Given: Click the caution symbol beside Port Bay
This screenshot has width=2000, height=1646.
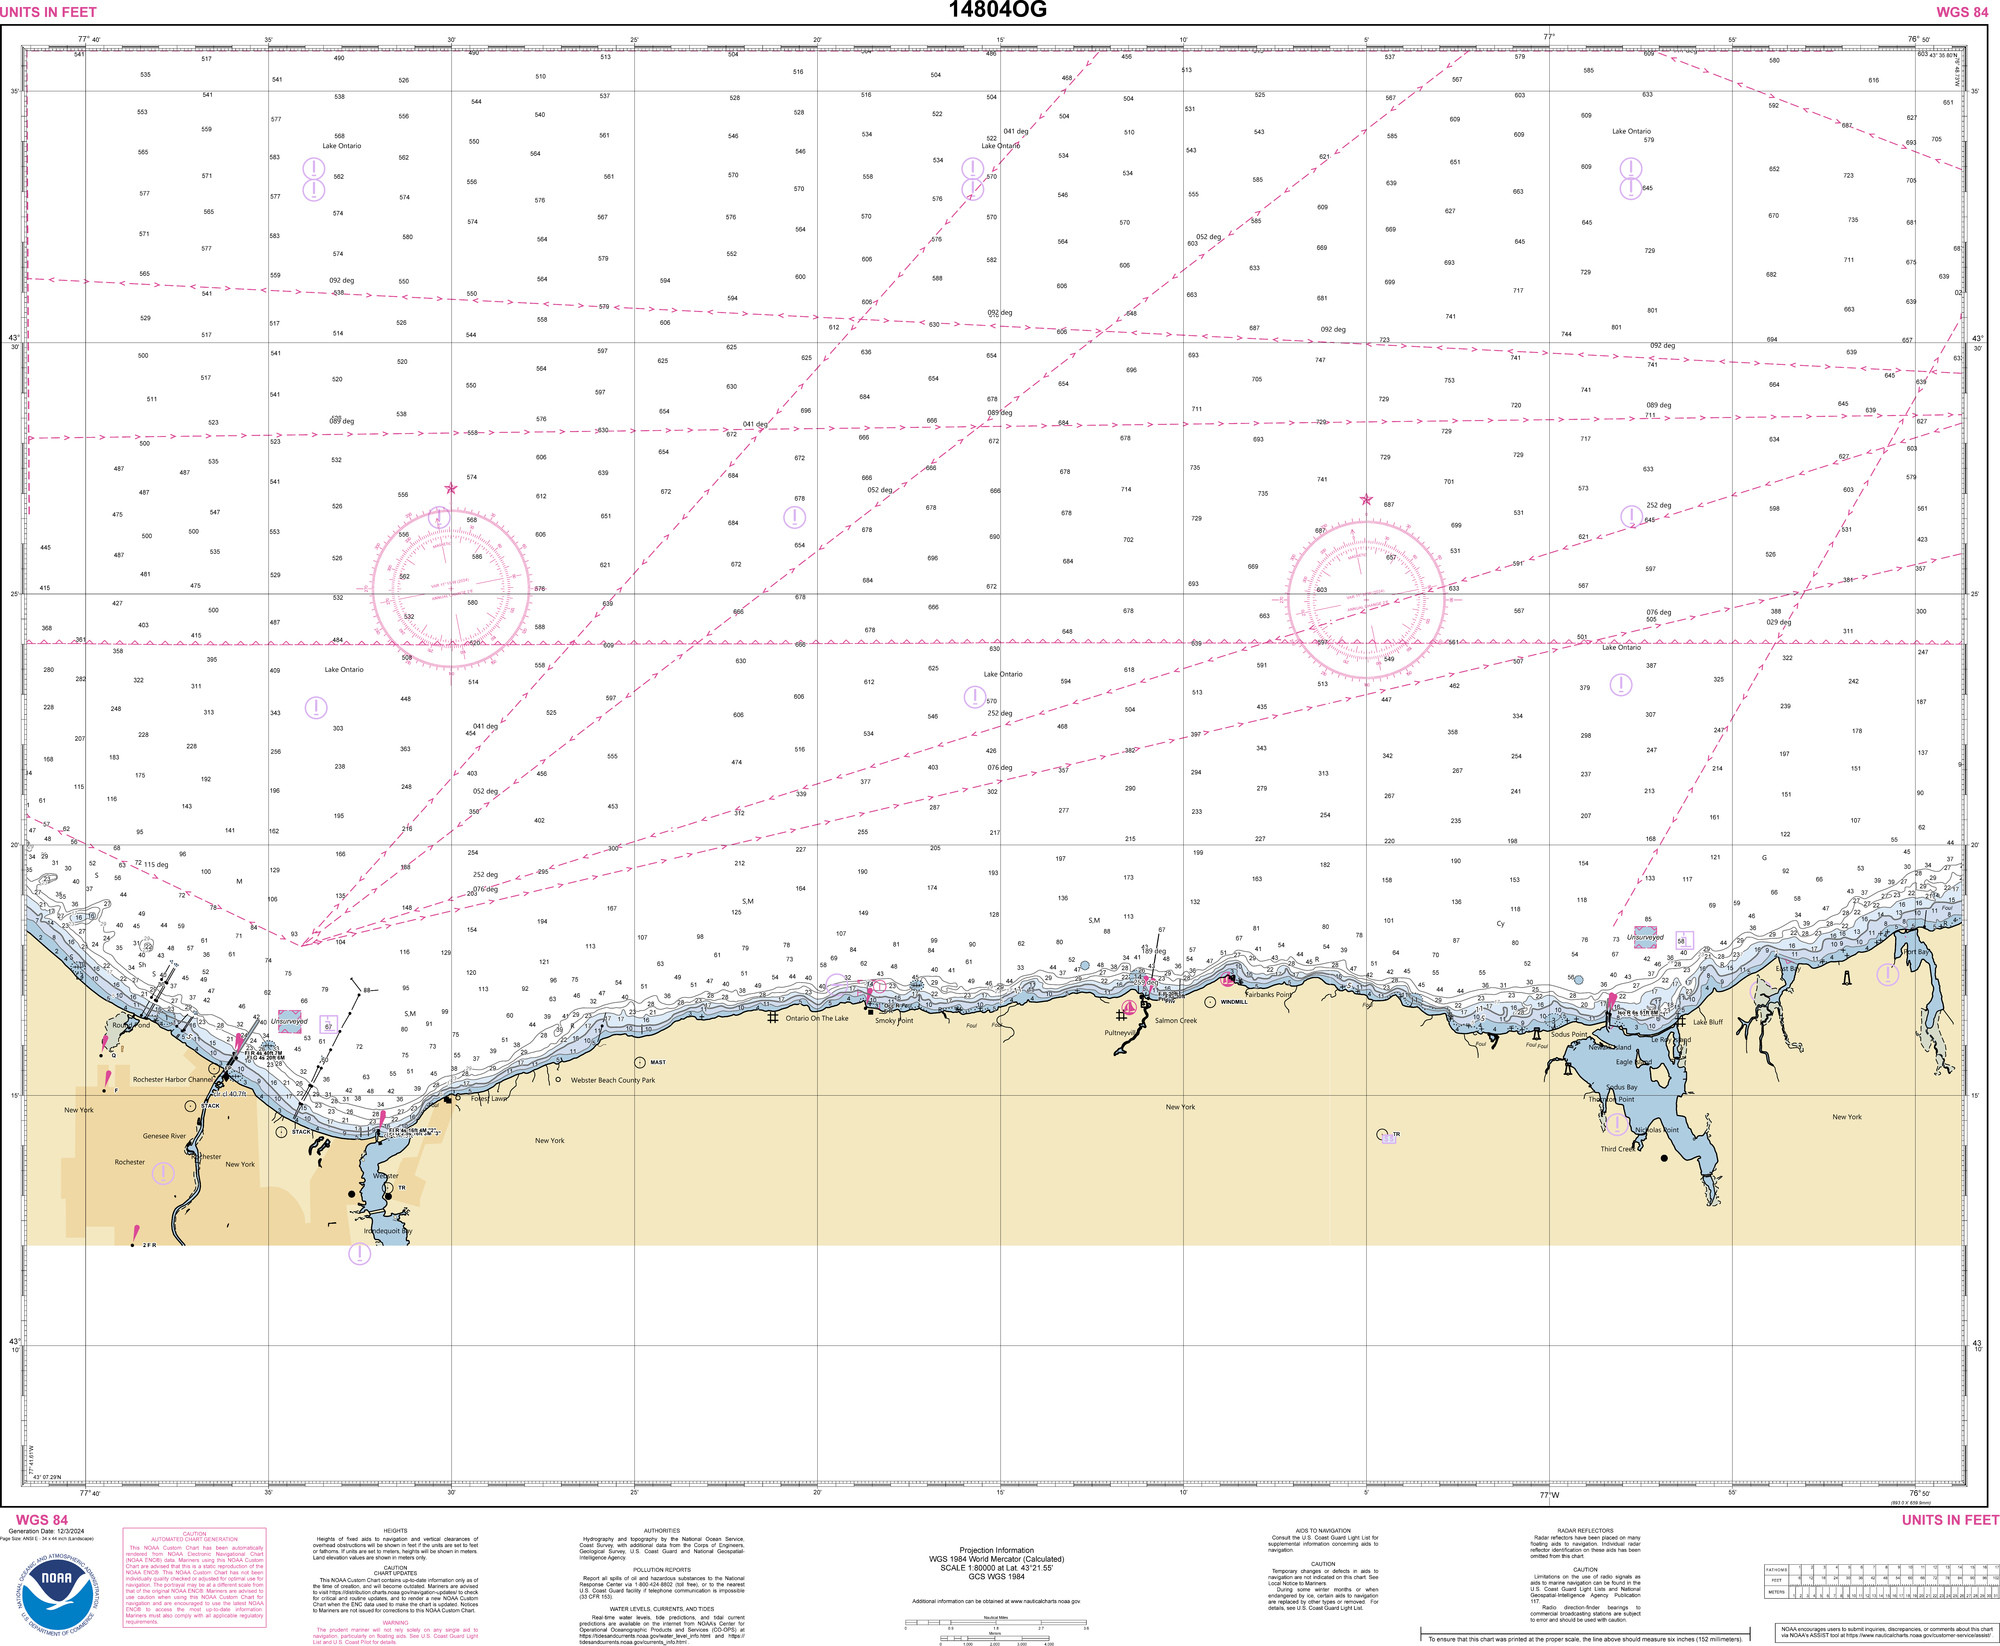Looking at the screenshot, I should 1887,974.
